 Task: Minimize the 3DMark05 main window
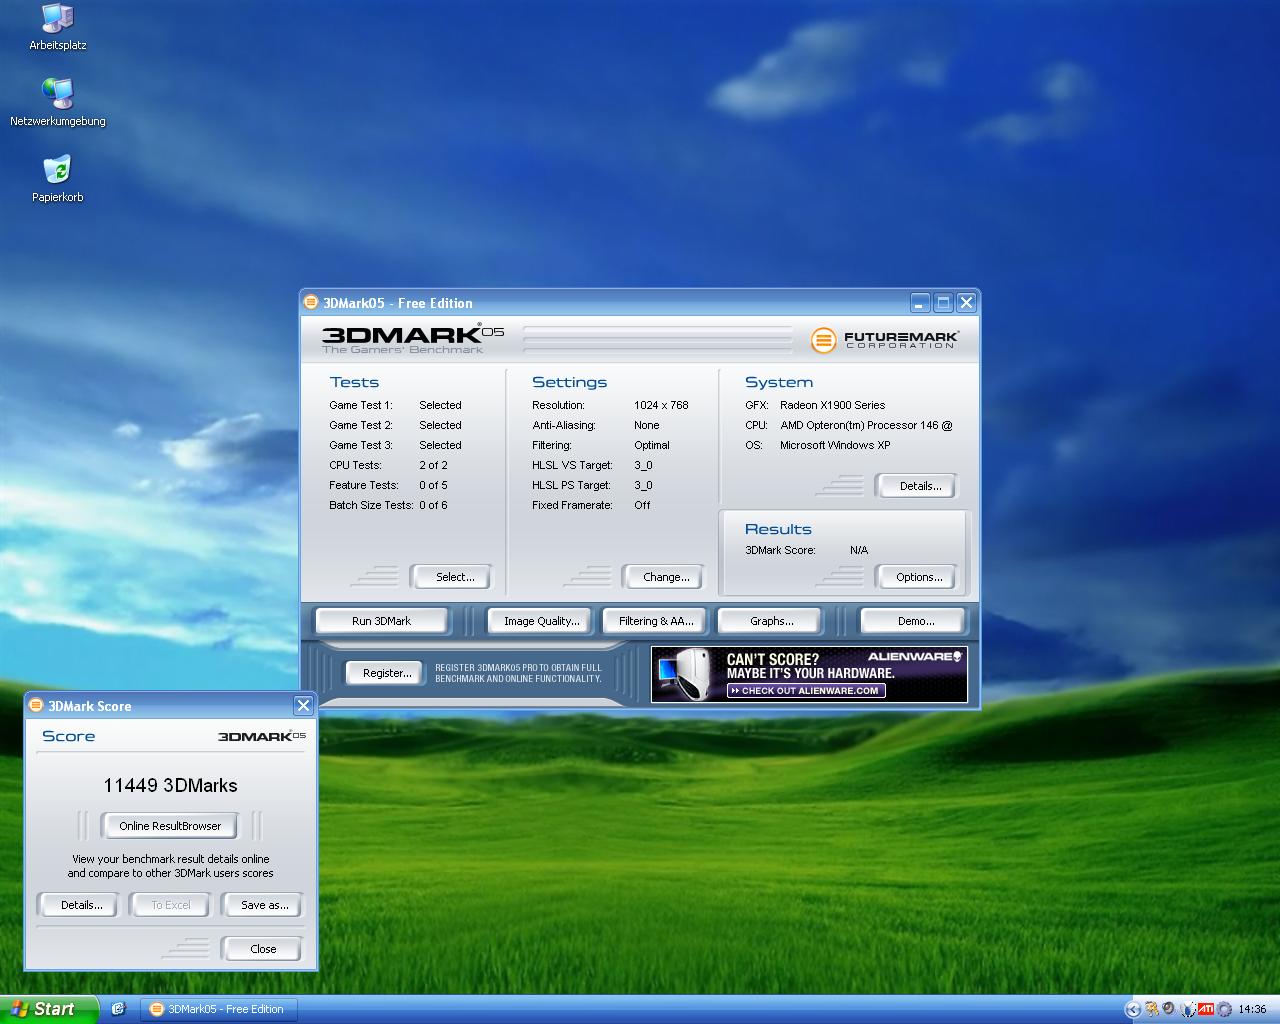pos(920,302)
